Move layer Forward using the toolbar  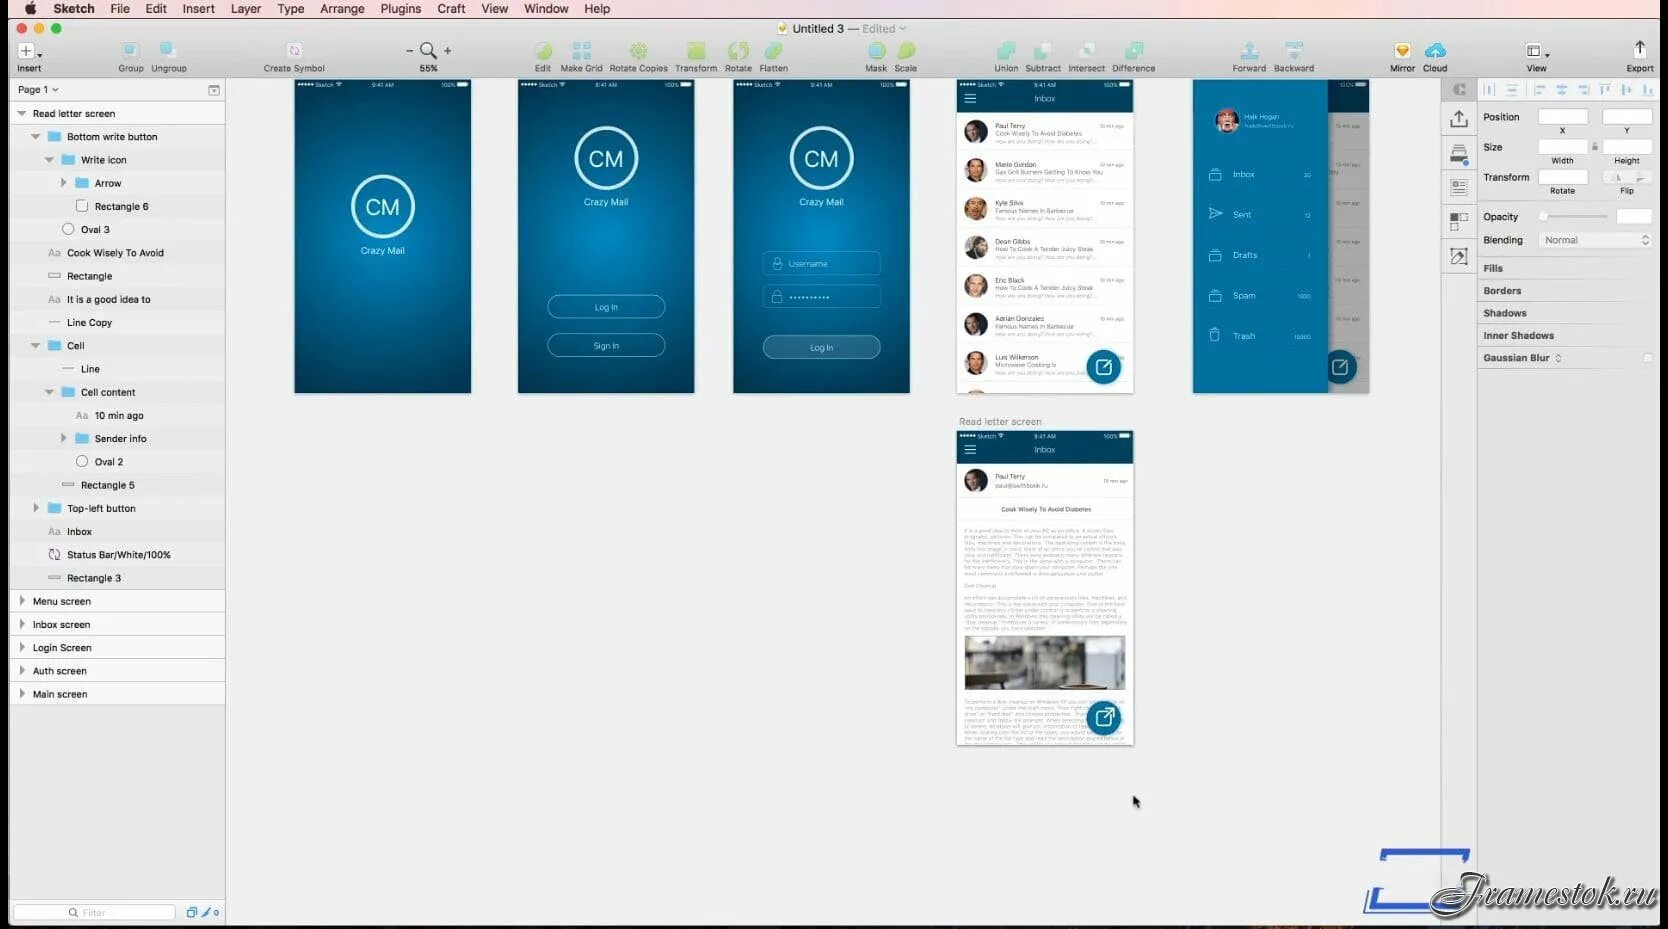pos(1249,50)
